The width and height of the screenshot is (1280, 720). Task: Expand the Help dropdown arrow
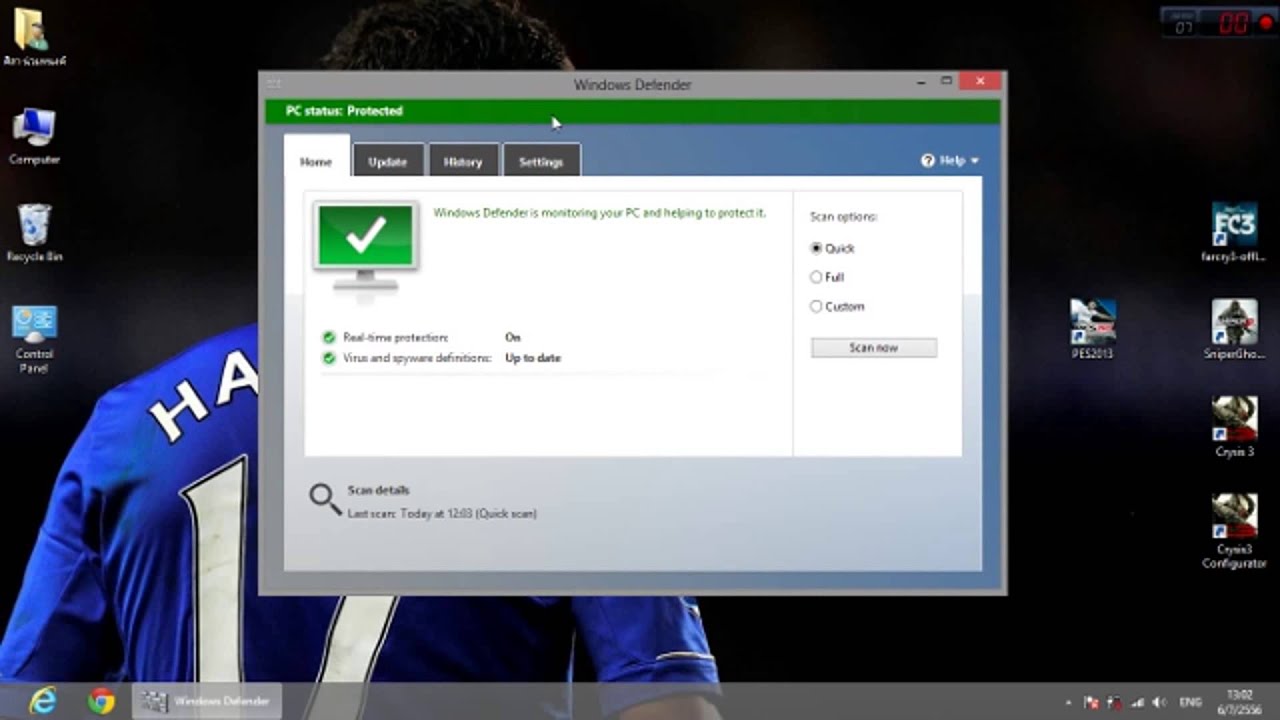tap(974, 161)
